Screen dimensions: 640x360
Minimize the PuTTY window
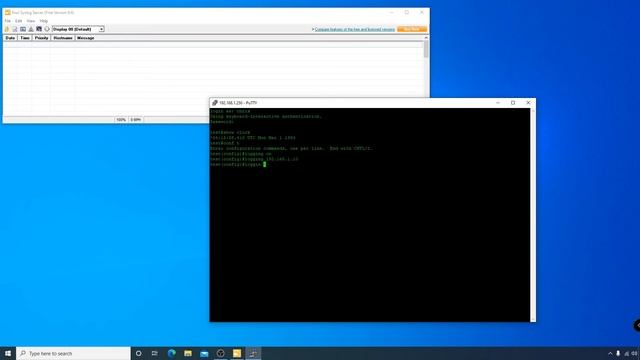(498, 103)
